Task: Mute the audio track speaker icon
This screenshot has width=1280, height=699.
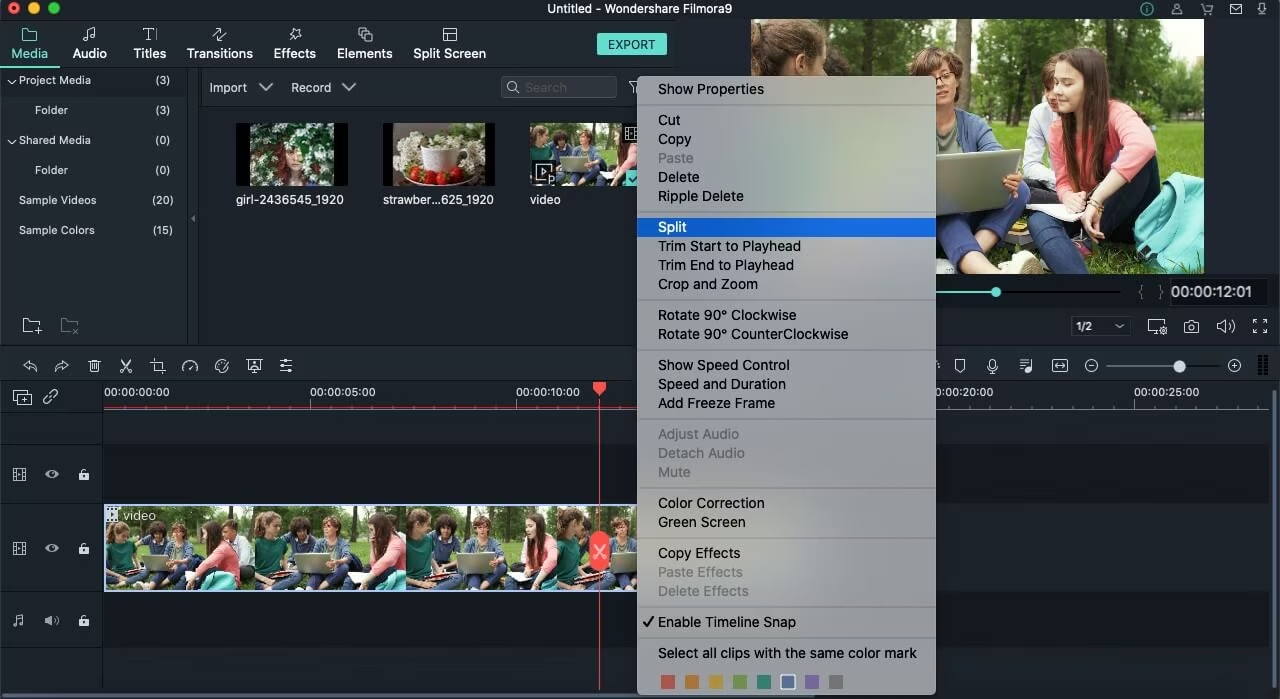Action: pos(52,620)
